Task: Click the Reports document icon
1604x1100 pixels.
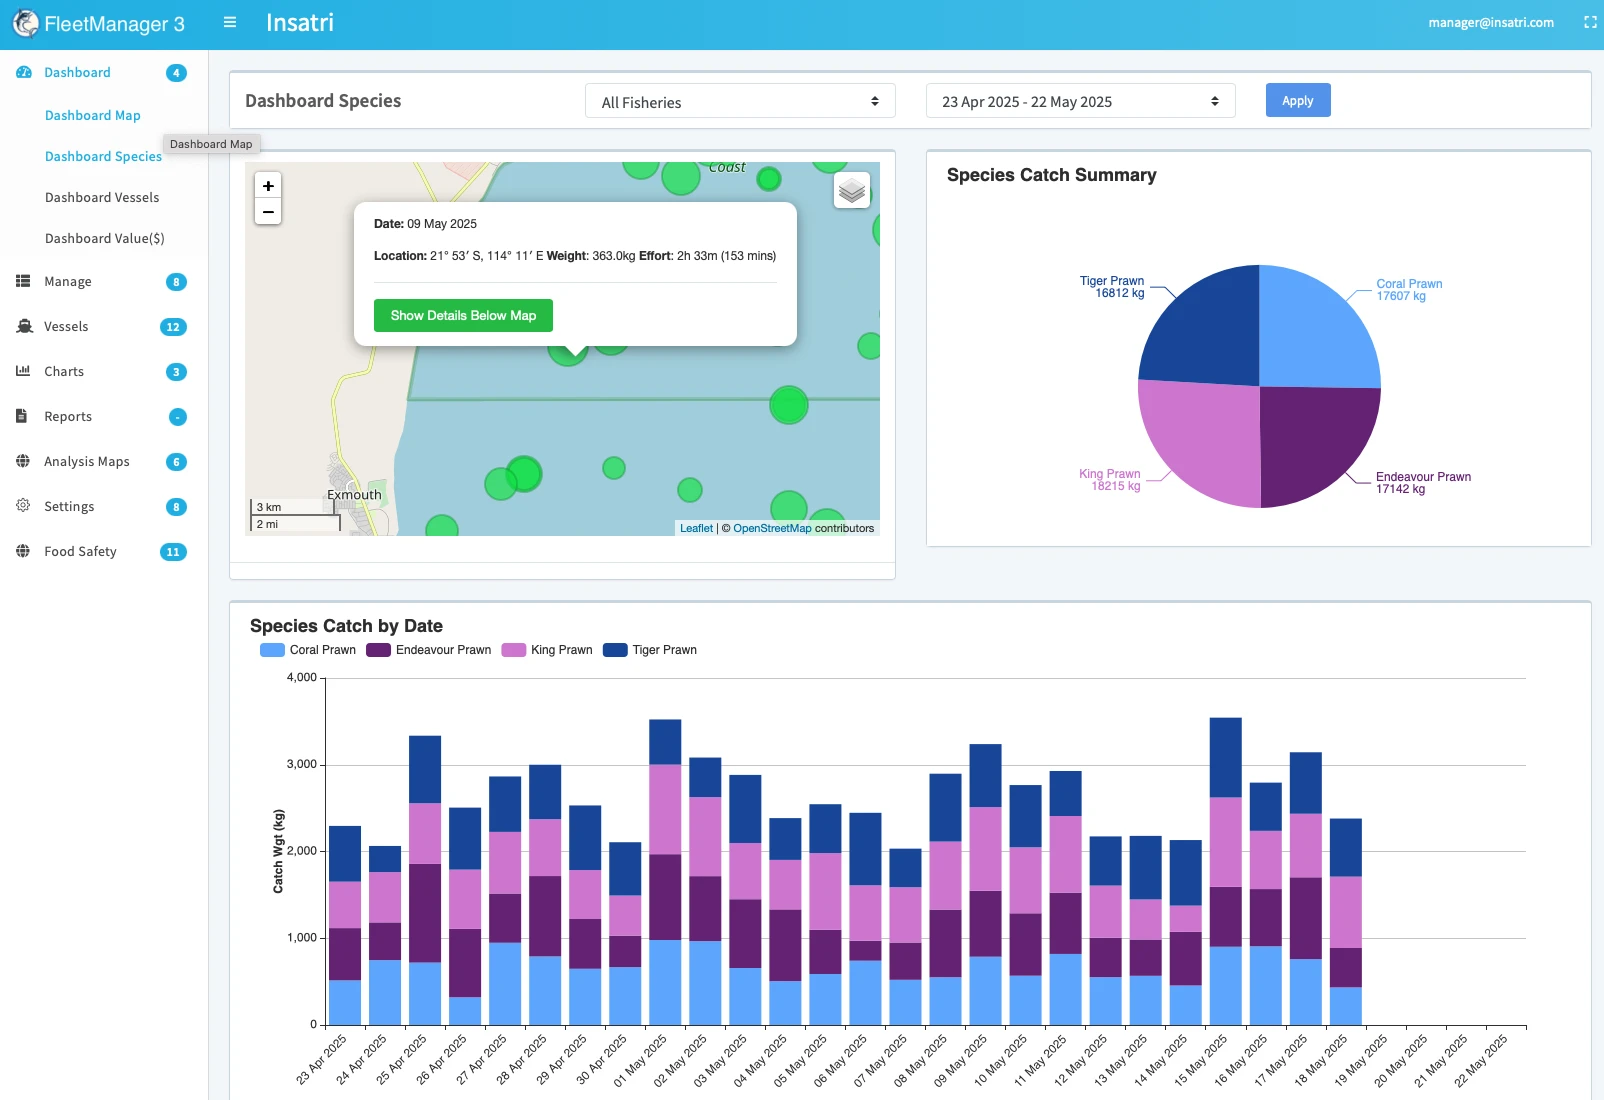Action: (22, 416)
